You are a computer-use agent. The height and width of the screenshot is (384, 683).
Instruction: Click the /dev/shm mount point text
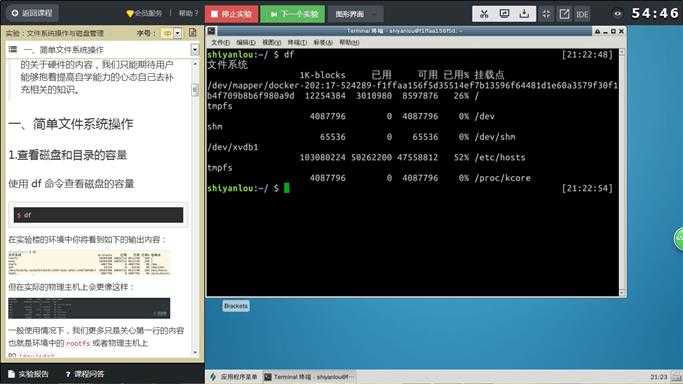click(x=495, y=137)
